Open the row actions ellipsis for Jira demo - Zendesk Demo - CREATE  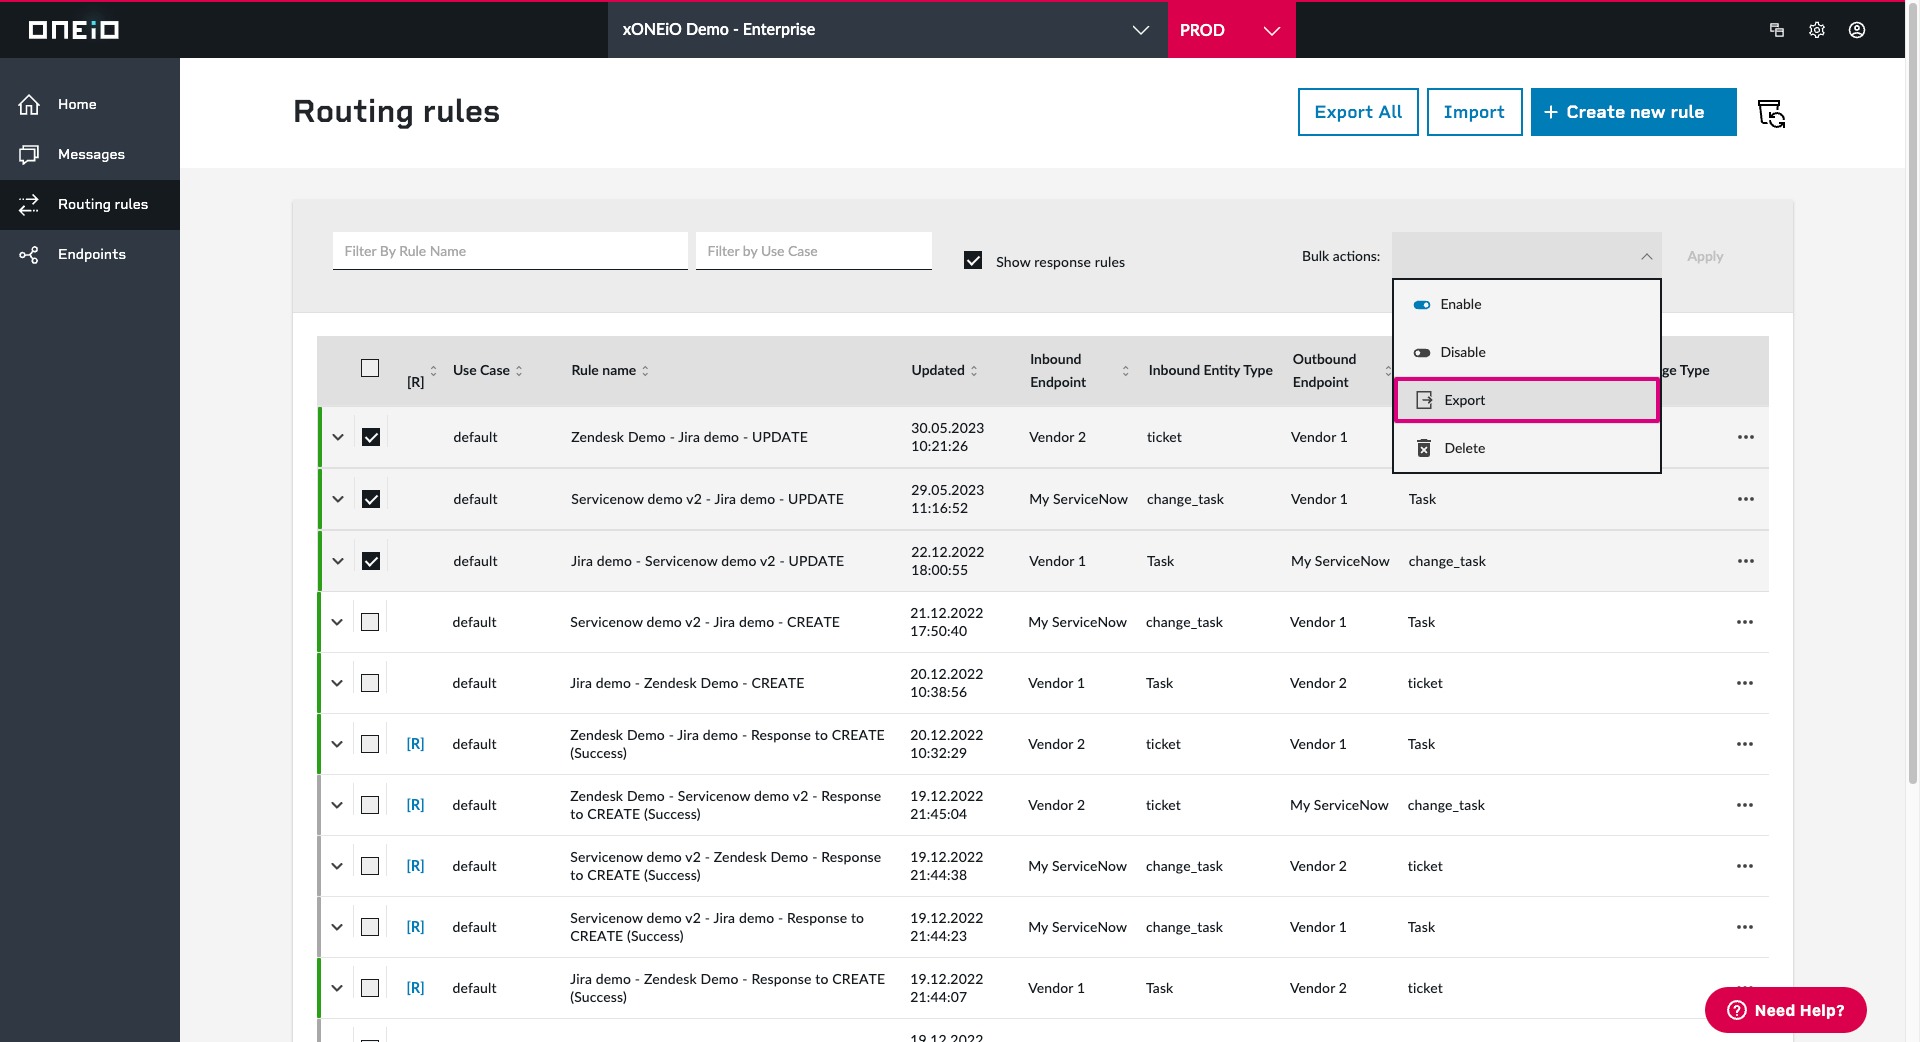[x=1746, y=683]
